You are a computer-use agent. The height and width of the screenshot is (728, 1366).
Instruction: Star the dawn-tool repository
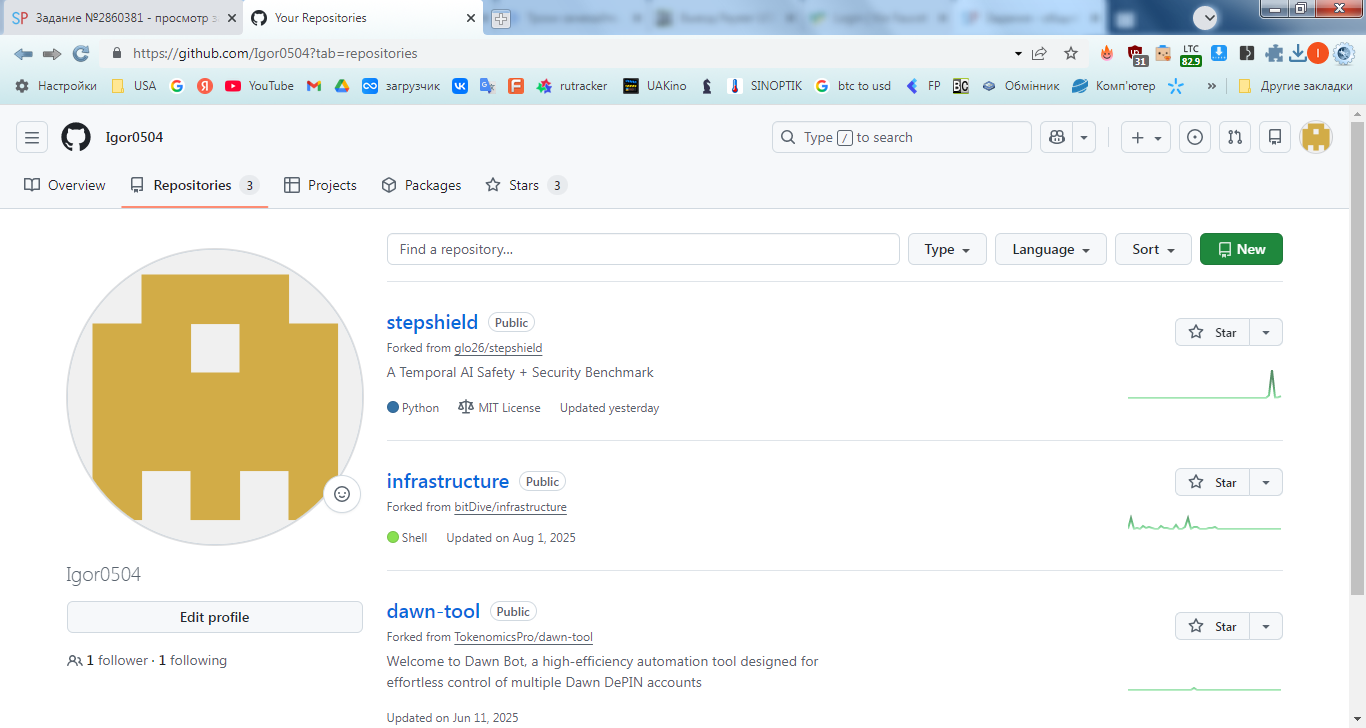coord(1212,626)
